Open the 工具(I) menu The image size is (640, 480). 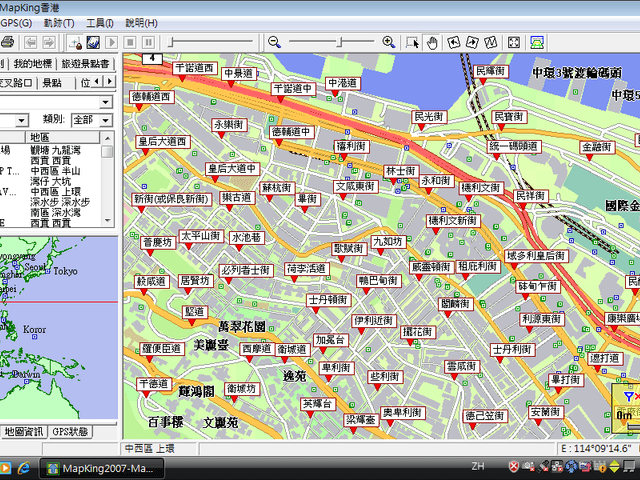[100, 23]
